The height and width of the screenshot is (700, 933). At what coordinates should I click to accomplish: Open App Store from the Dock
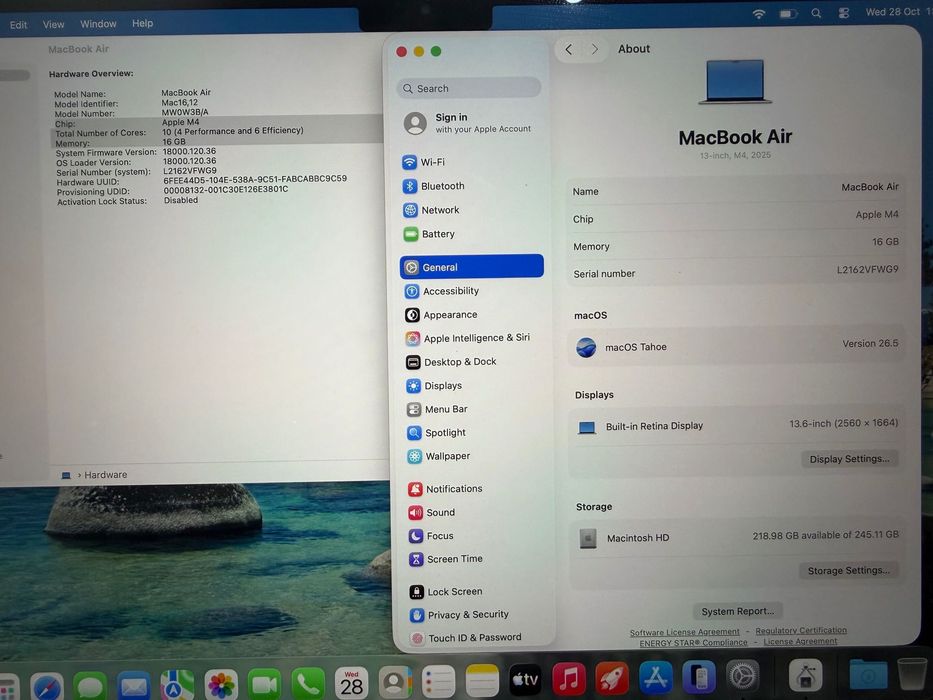coord(656,677)
